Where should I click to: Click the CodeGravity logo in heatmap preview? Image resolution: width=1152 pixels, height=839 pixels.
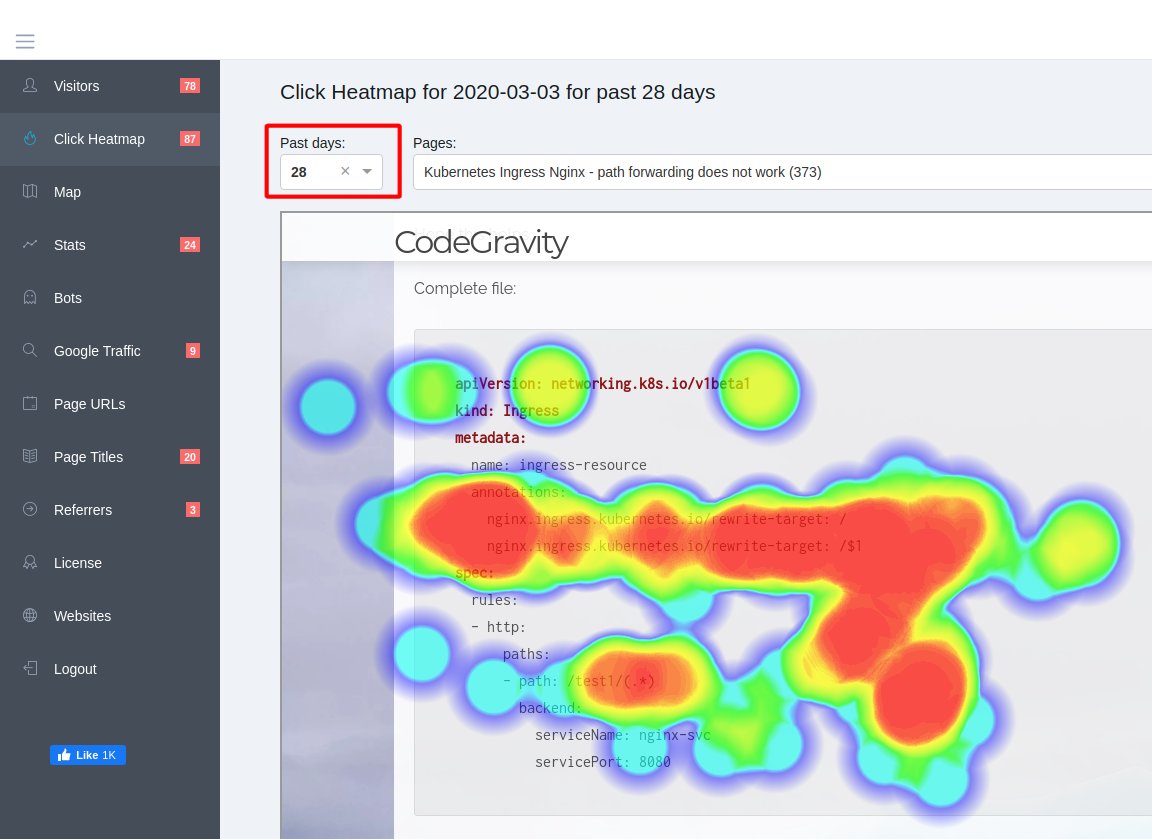(481, 242)
